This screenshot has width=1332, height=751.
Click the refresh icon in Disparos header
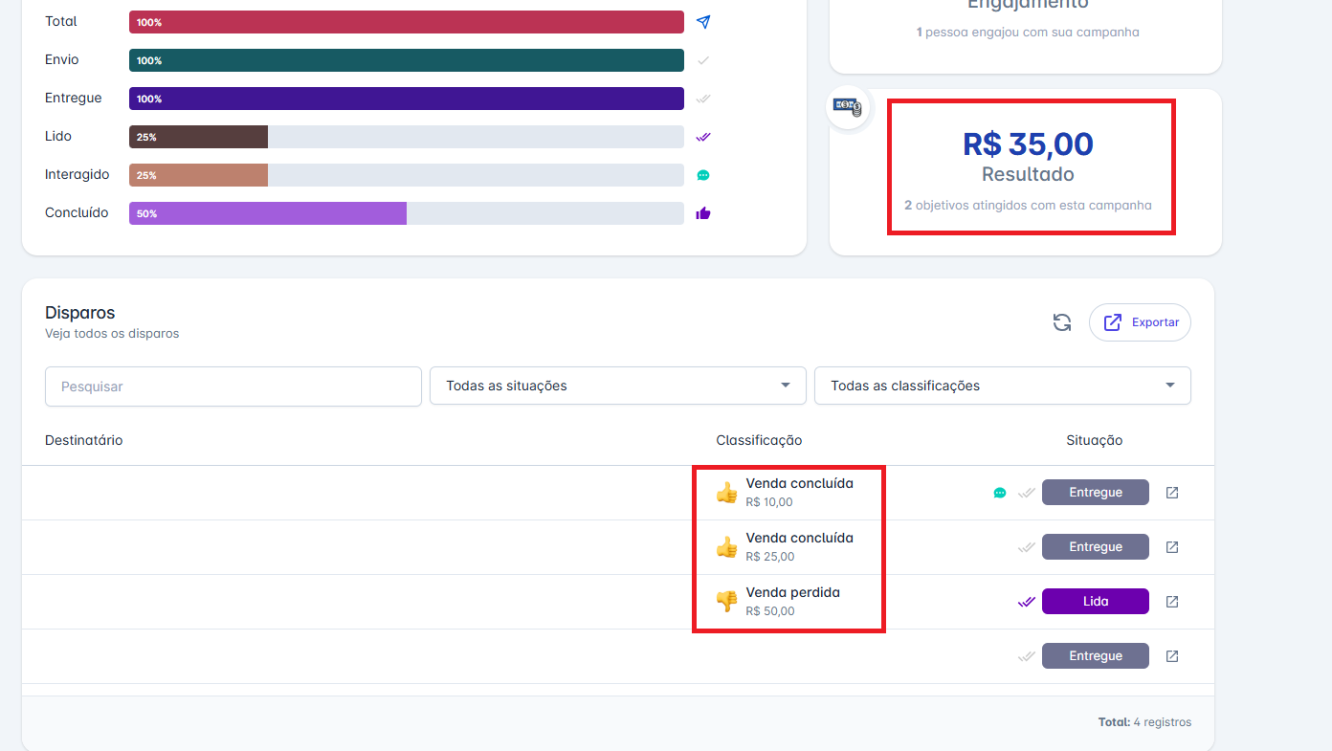click(x=1062, y=323)
